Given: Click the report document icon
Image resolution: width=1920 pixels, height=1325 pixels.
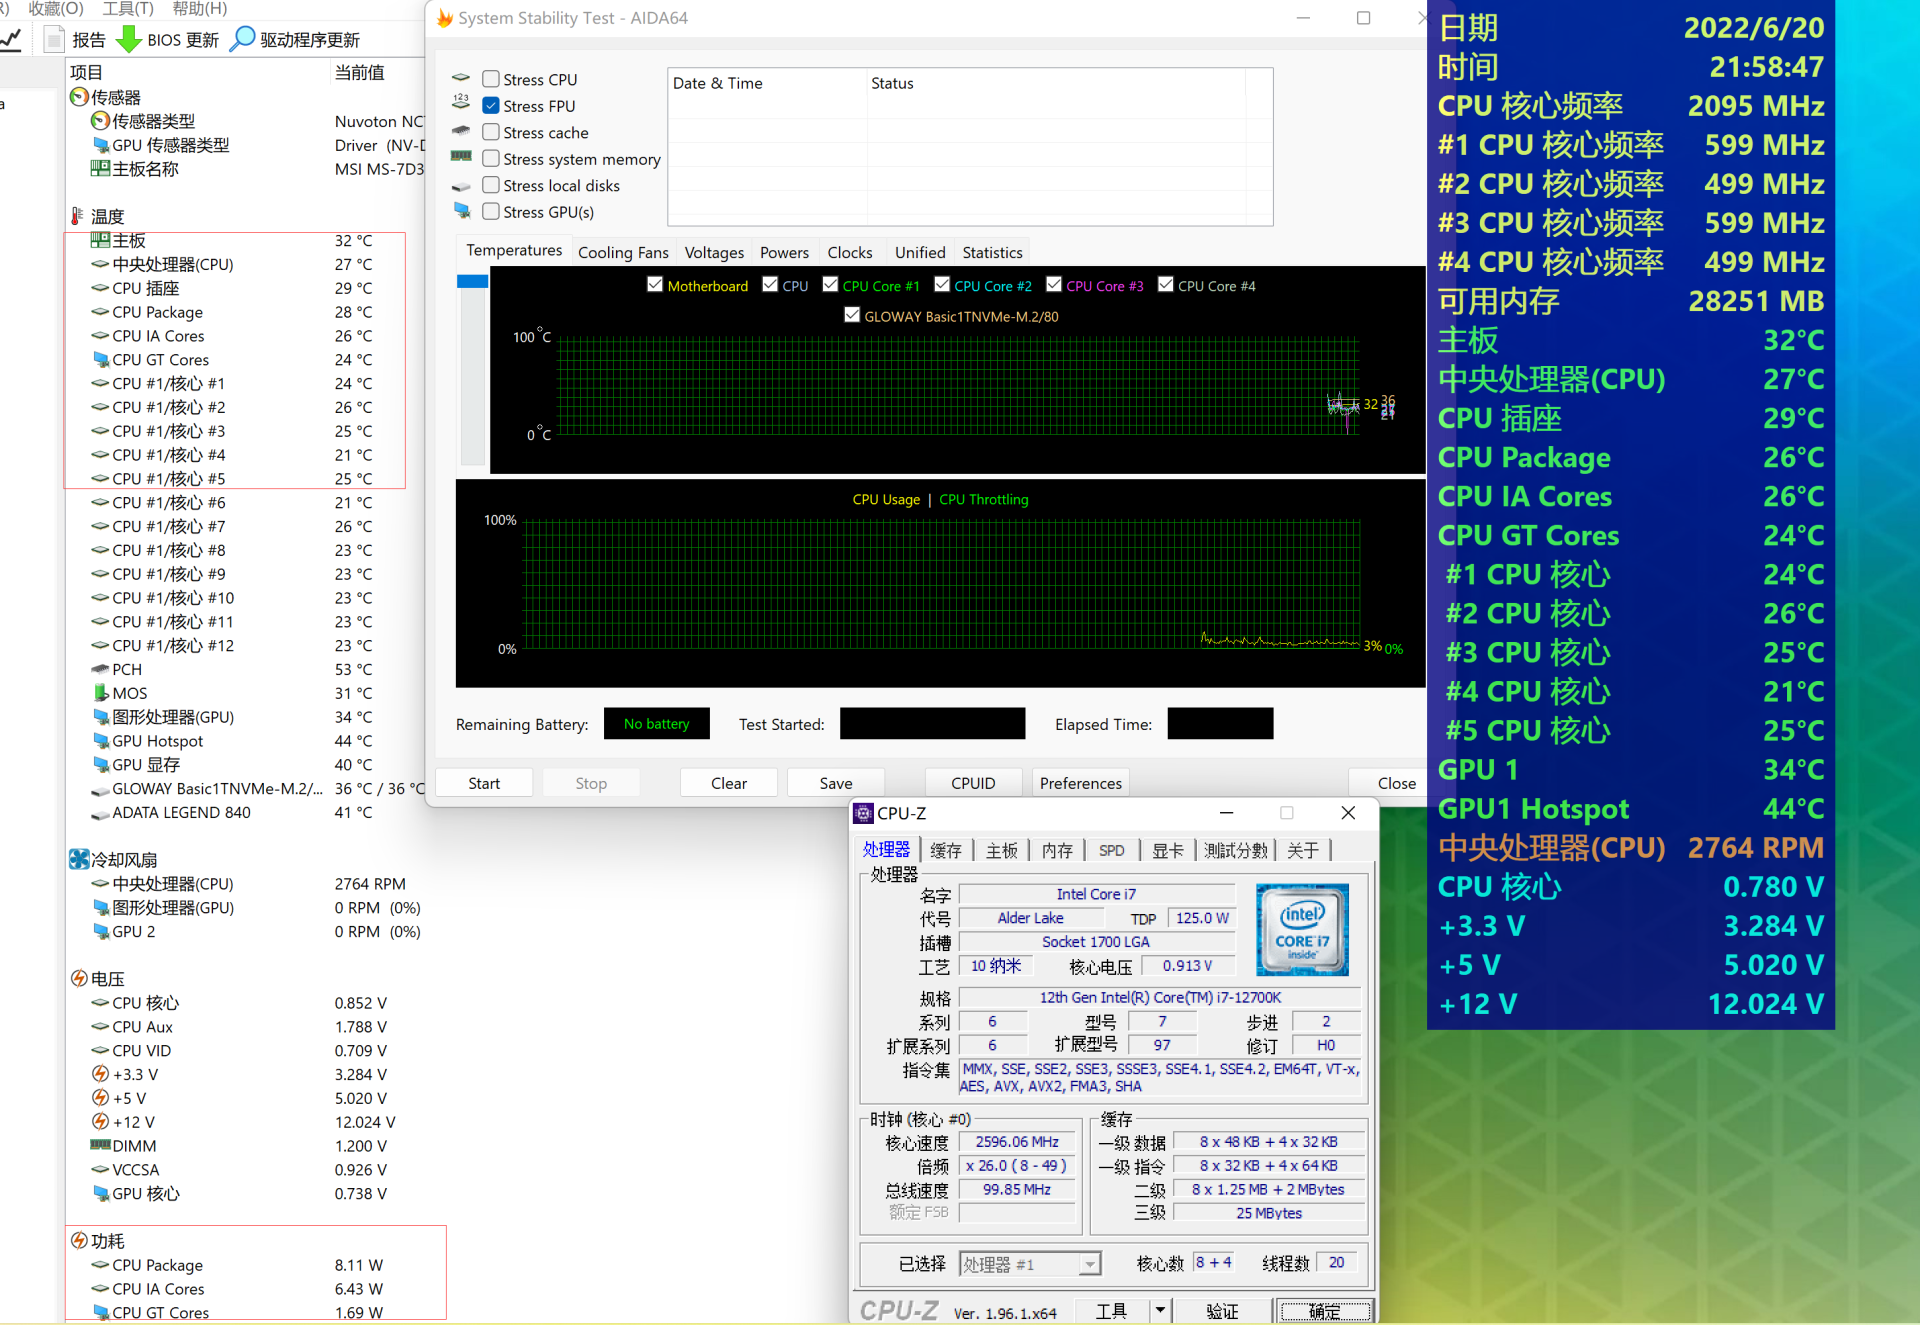Looking at the screenshot, I should tap(55, 39).
